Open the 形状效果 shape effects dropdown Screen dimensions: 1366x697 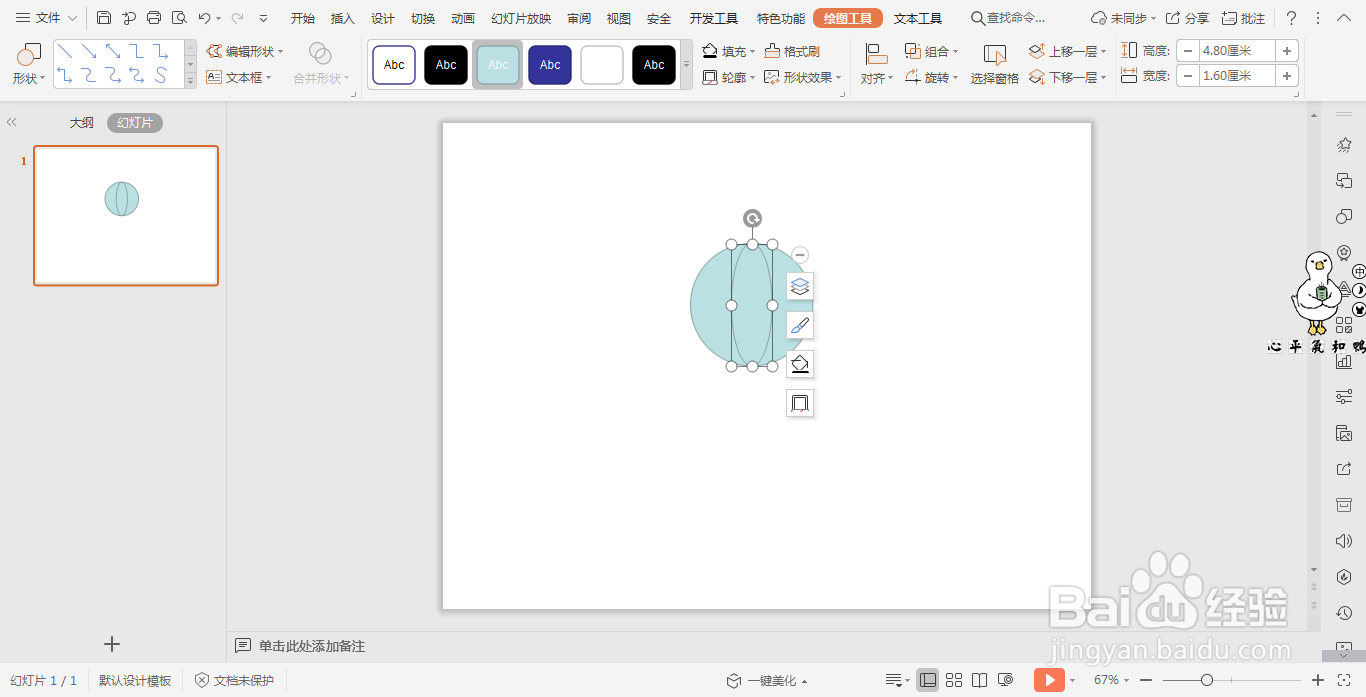pyautogui.click(x=803, y=77)
